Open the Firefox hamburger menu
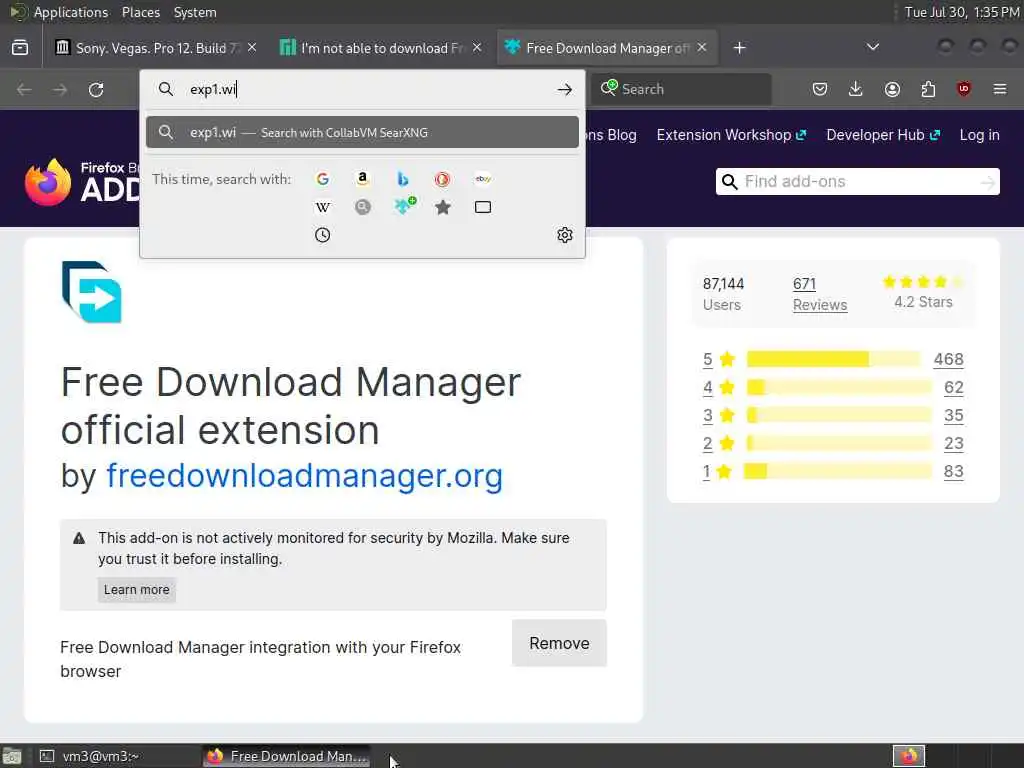This screenshot has height=768, width=1024. pyautogui.click(x=1000, y=89)
